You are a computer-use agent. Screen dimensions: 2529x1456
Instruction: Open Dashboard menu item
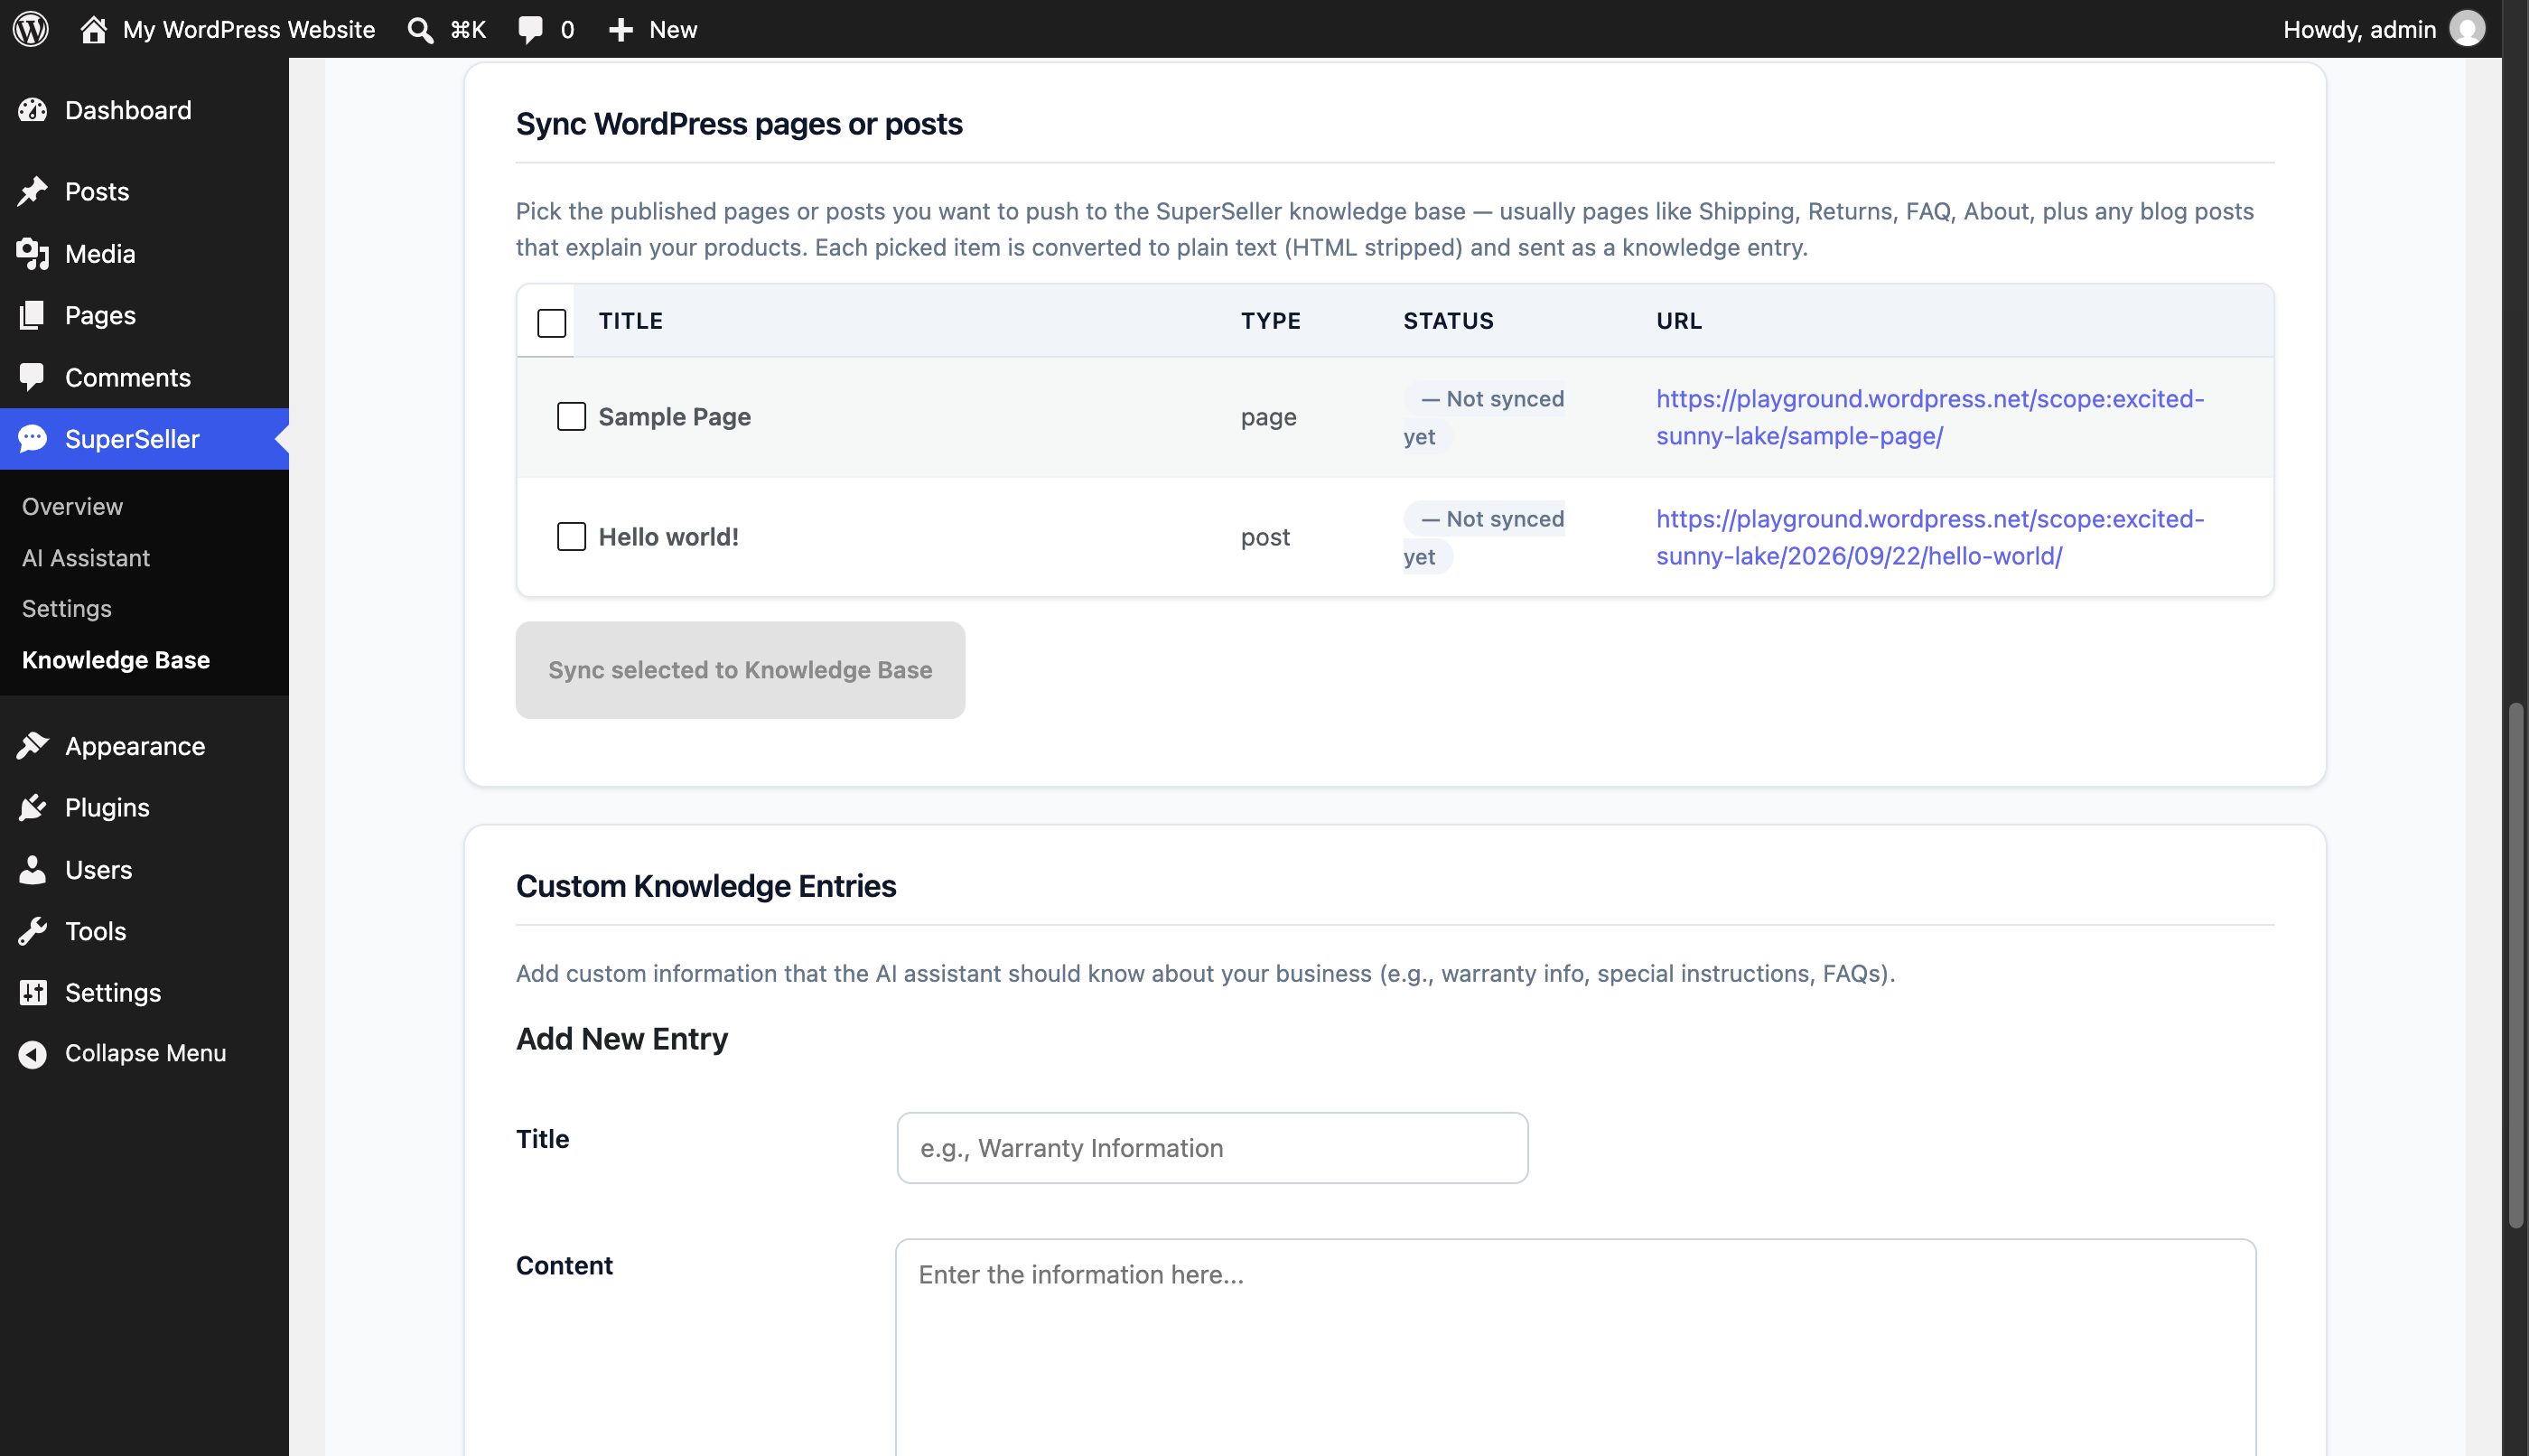144,110
